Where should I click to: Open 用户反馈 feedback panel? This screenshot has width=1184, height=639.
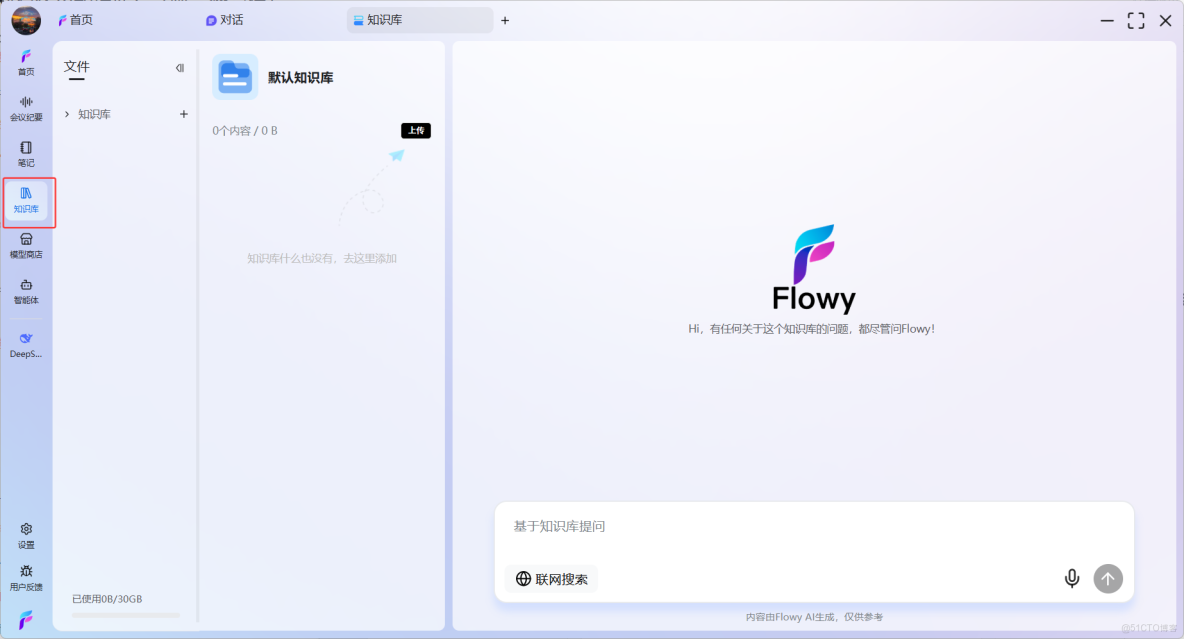[x=26, y=578]
